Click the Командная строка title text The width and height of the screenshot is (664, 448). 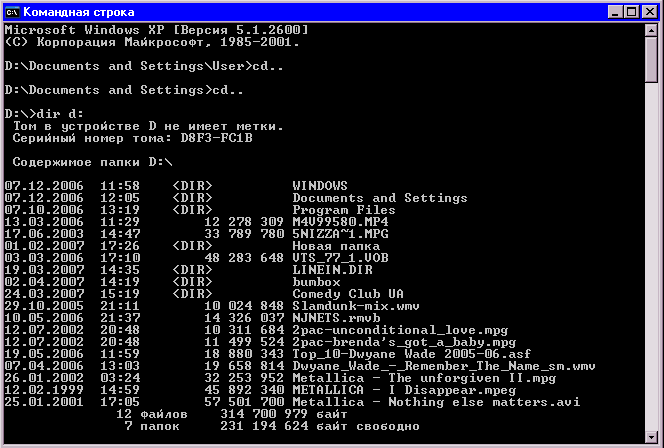(79, 12)
